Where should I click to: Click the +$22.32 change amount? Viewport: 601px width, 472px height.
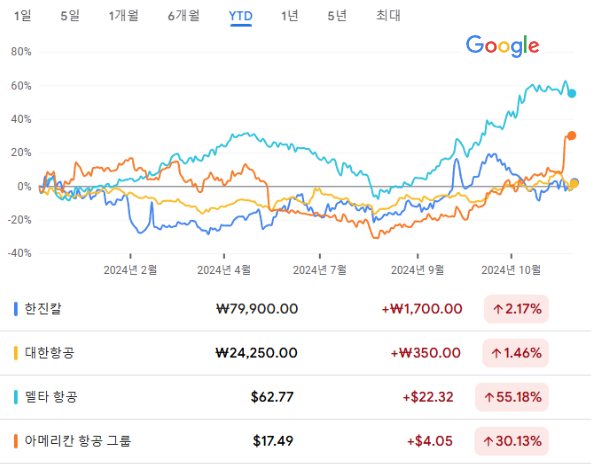(428, 397)
